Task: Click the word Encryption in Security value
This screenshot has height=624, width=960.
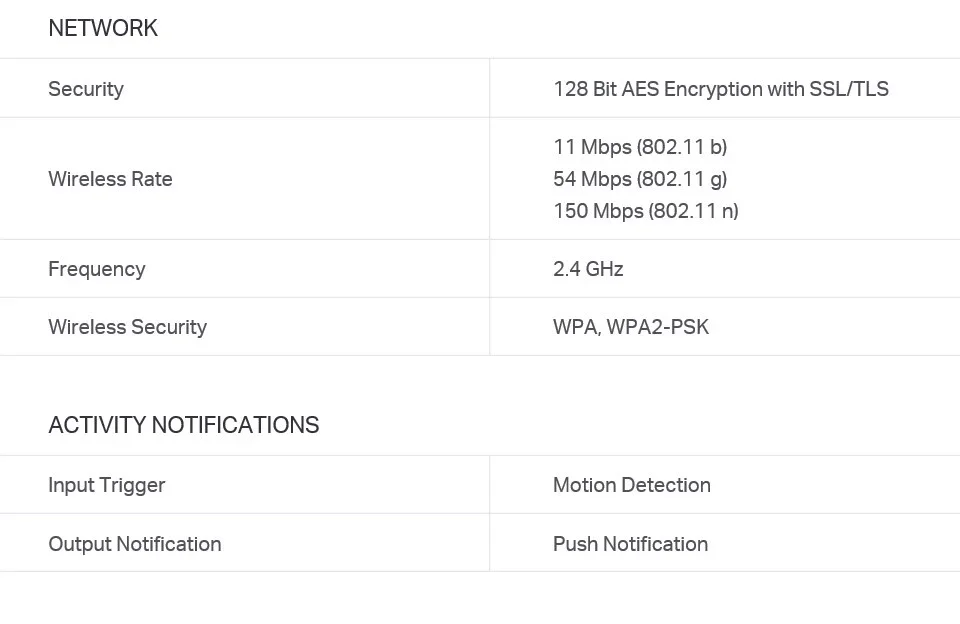Action: point(712,89)
